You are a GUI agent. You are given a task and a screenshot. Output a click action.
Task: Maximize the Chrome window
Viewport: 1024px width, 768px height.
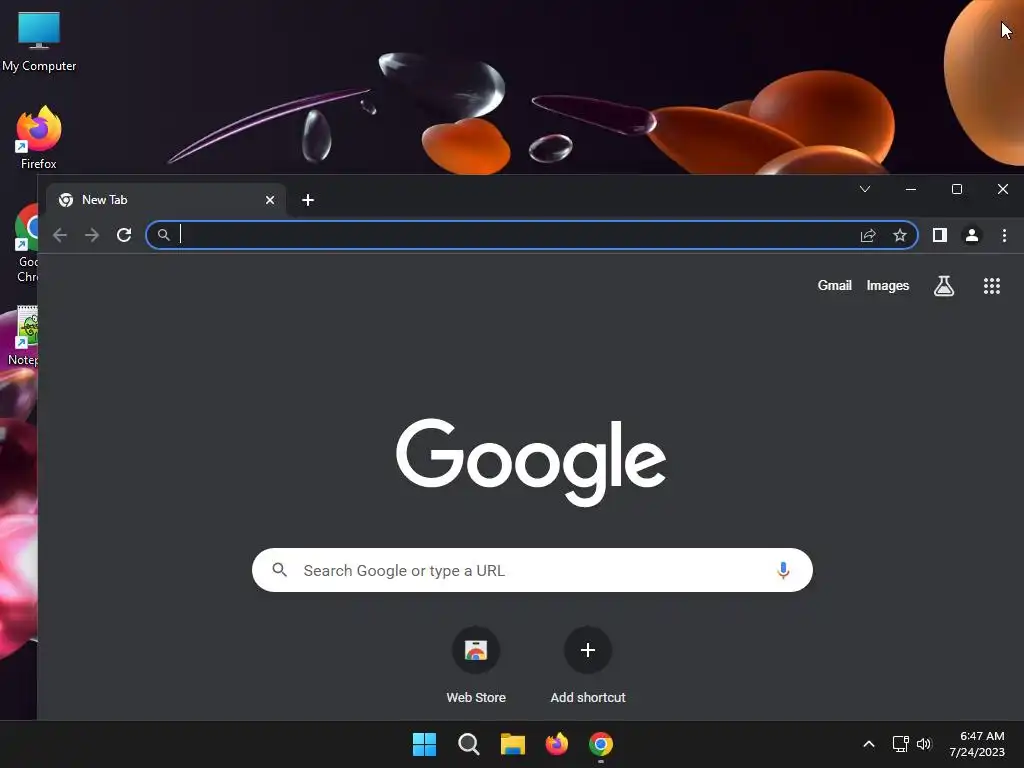(x=957, y=189)
